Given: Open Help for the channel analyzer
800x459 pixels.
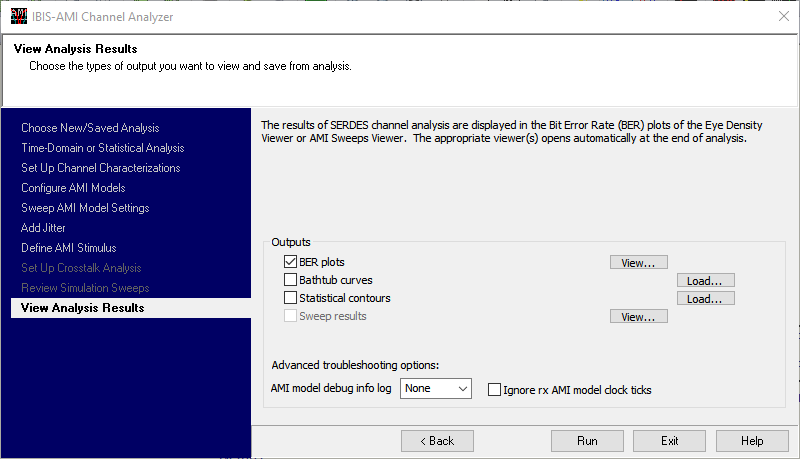Looking at the screenshot, I should [752, 441].
